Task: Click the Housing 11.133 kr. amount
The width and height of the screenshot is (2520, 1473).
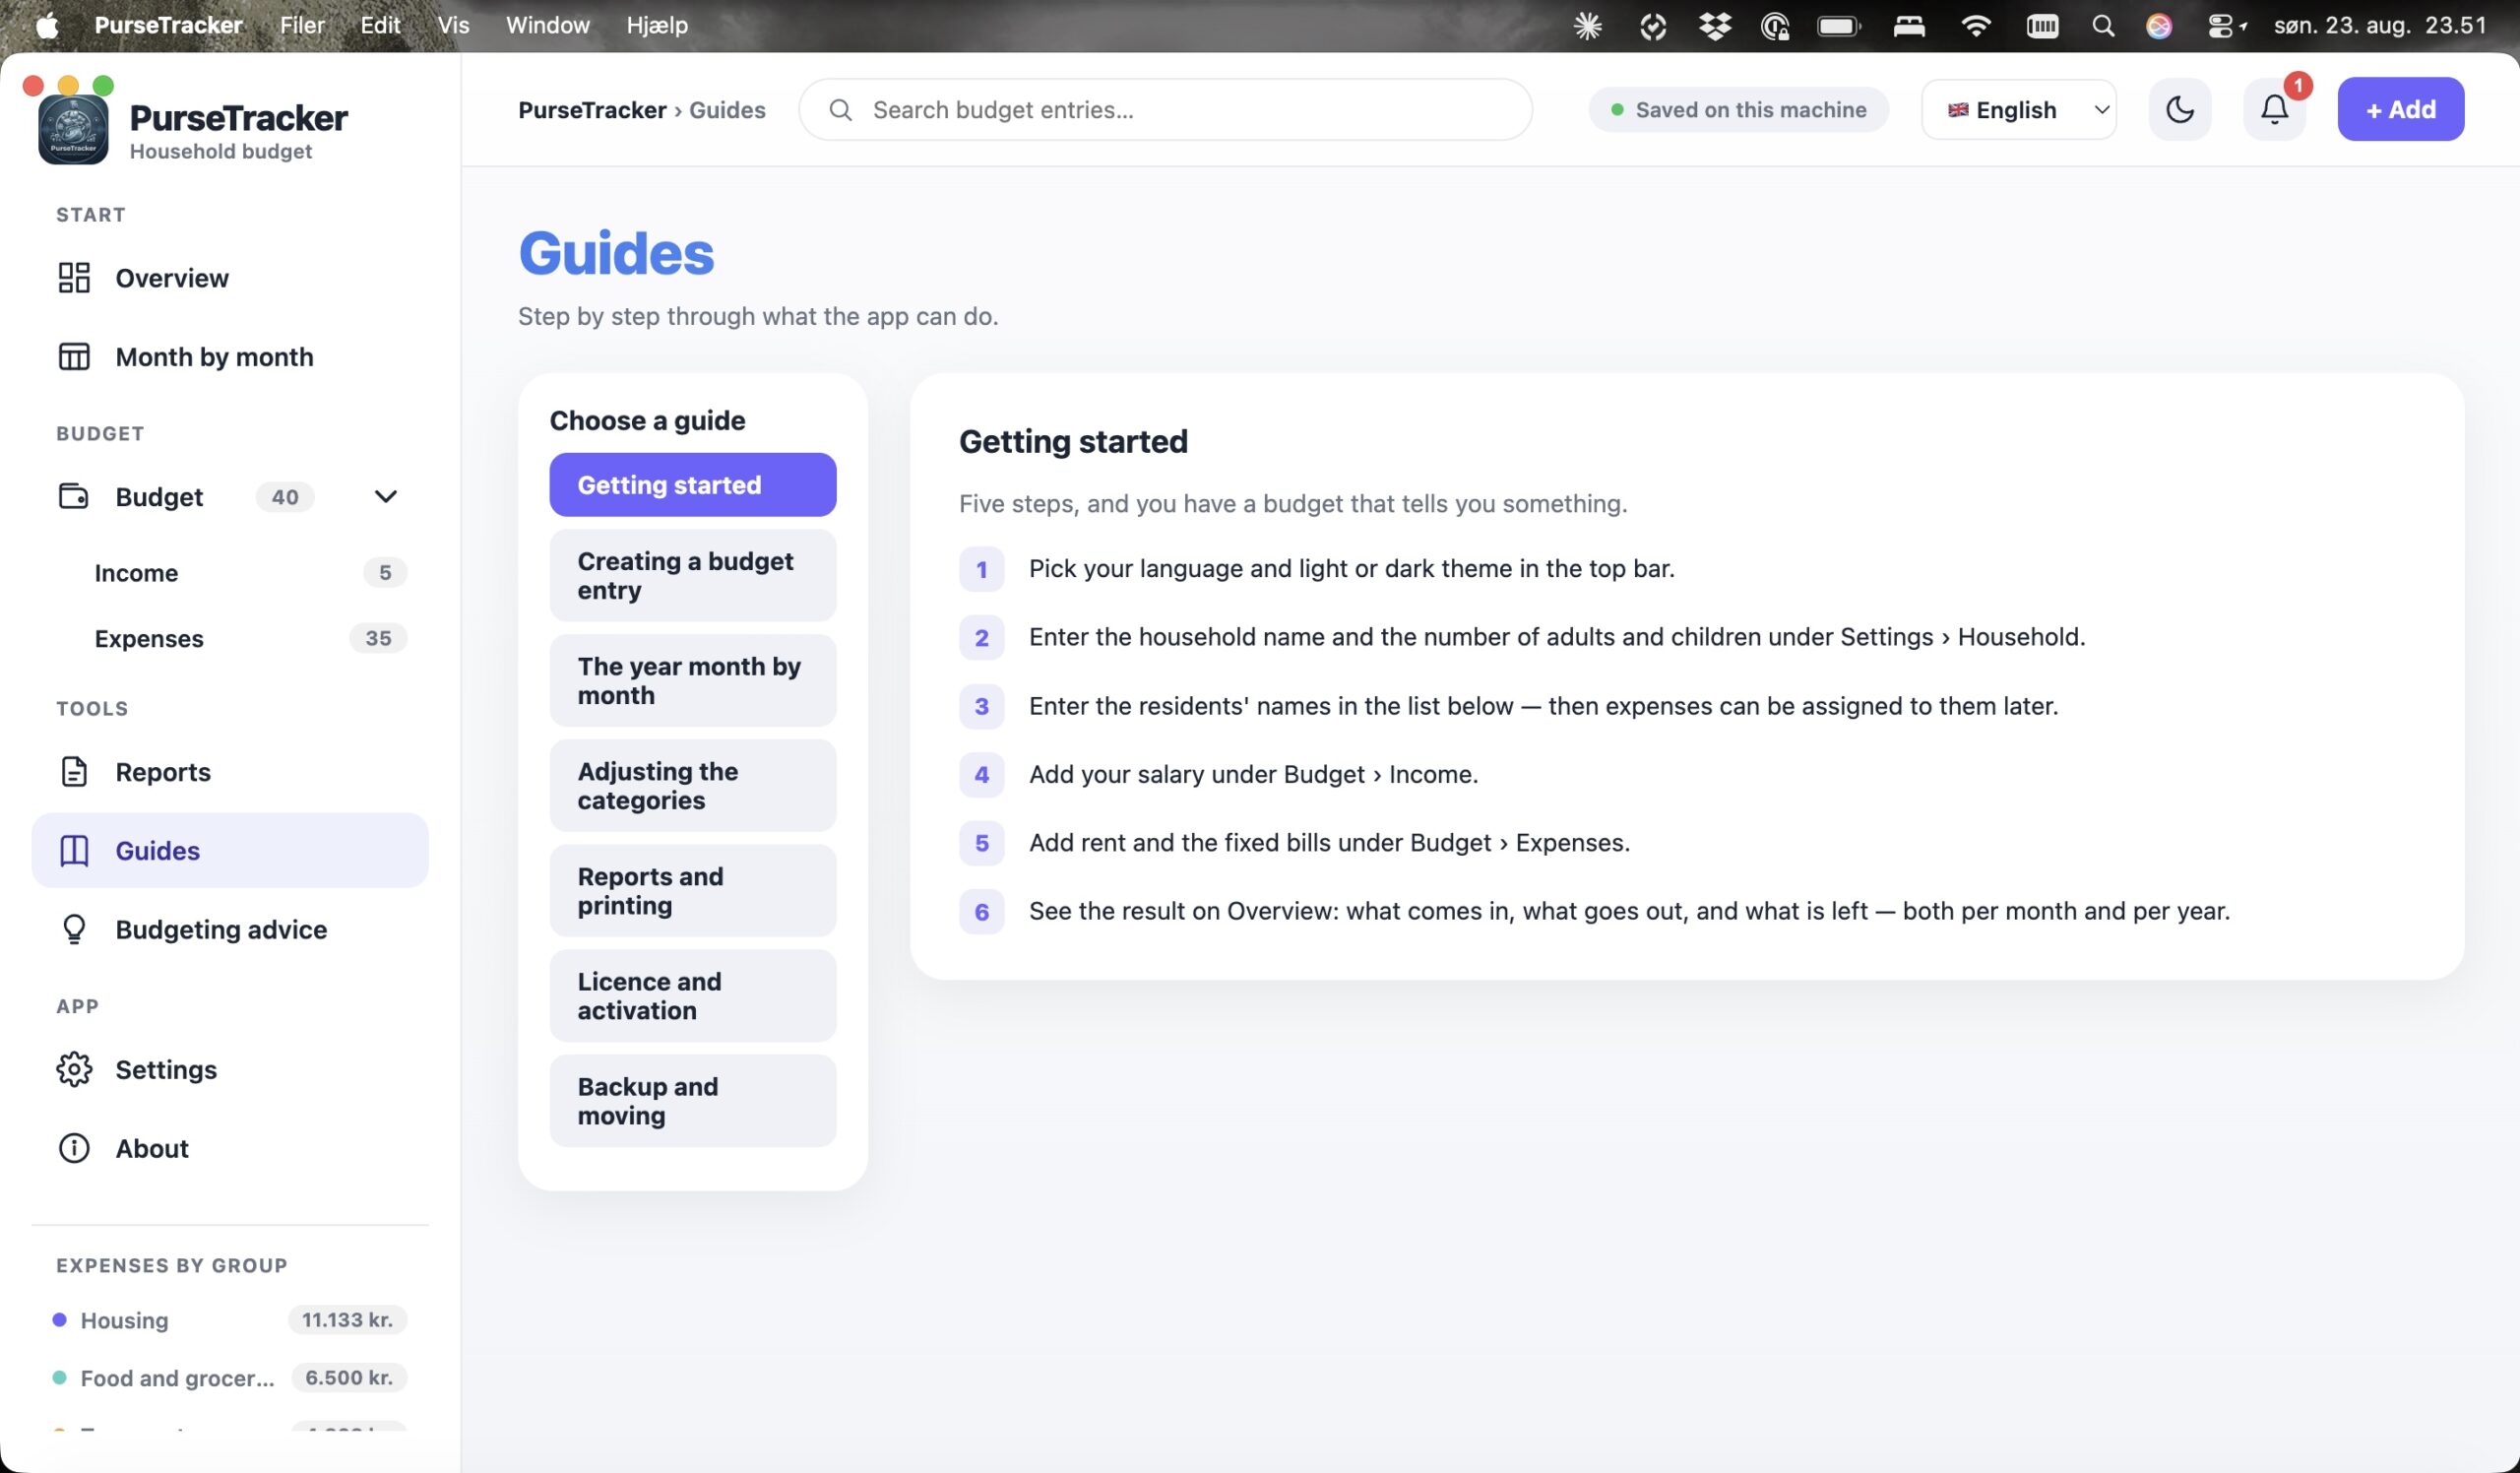Action: (347, 1319)
